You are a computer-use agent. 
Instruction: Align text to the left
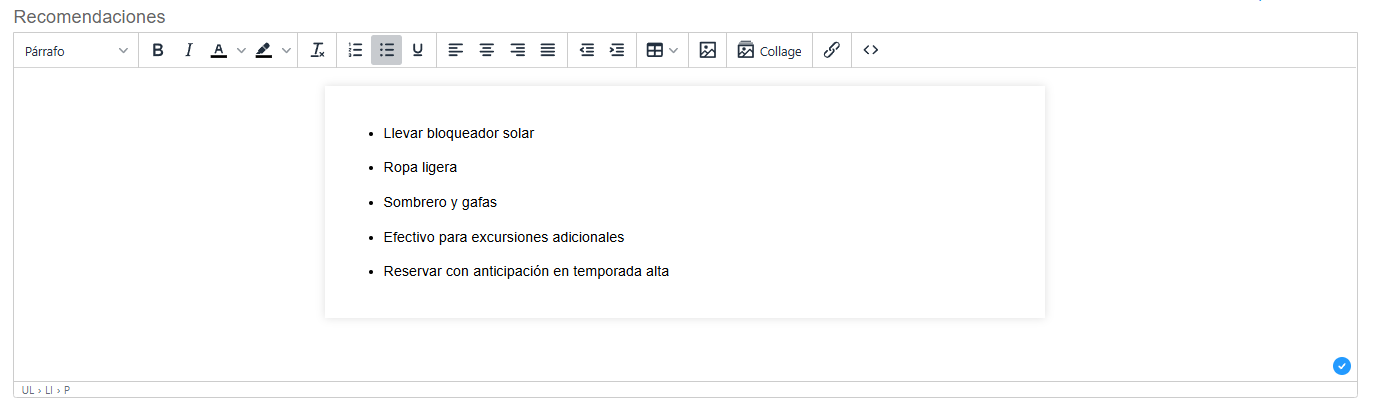pos(455,51)
